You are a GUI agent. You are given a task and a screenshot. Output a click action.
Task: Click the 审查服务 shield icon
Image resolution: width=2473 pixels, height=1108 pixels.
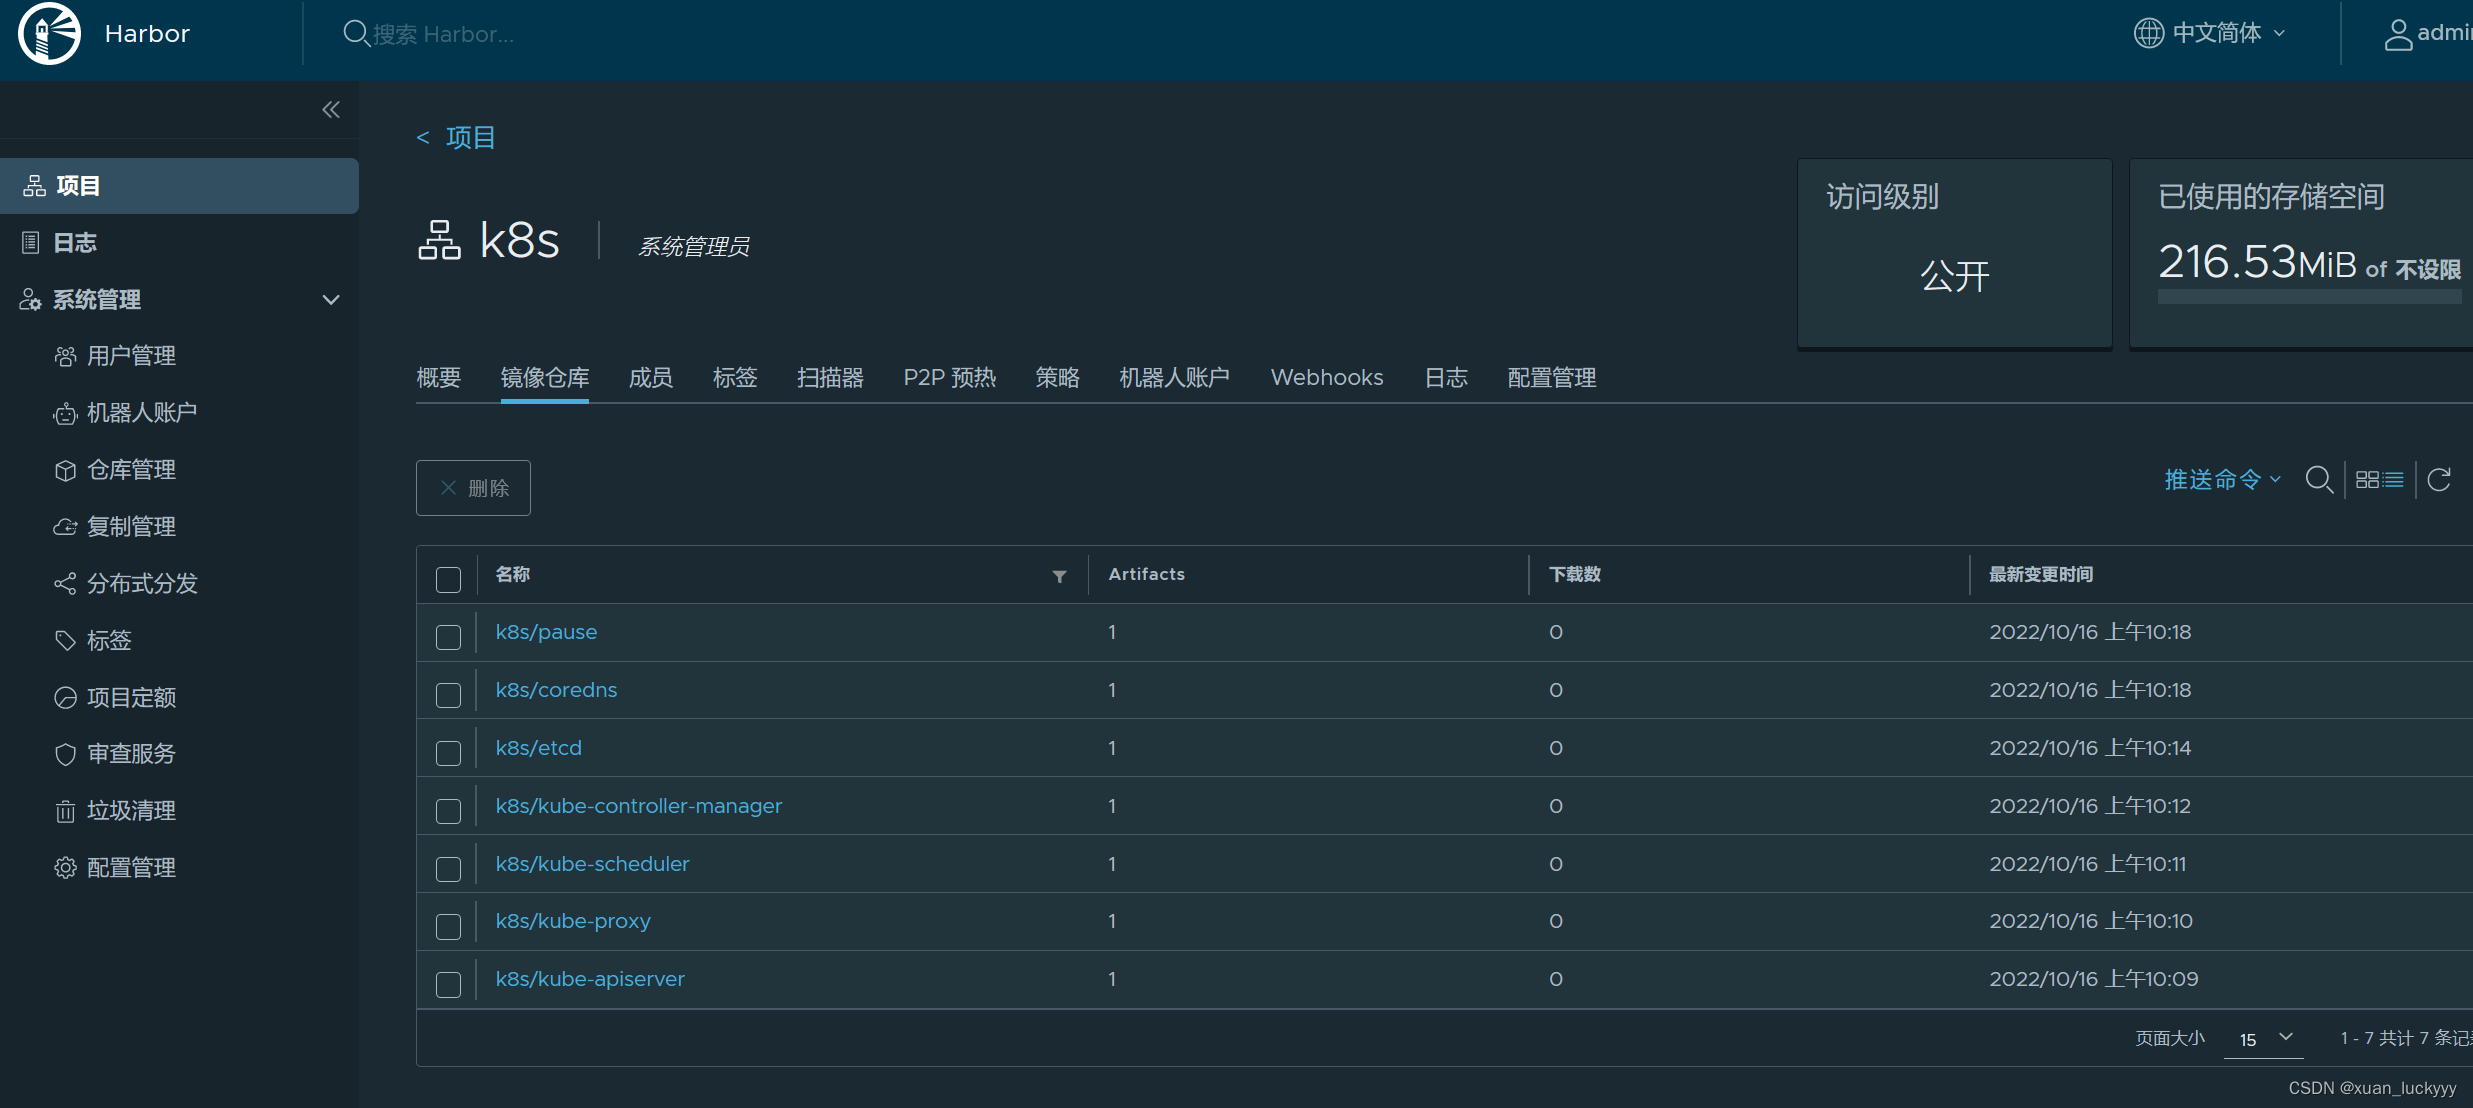pos(65,755)
